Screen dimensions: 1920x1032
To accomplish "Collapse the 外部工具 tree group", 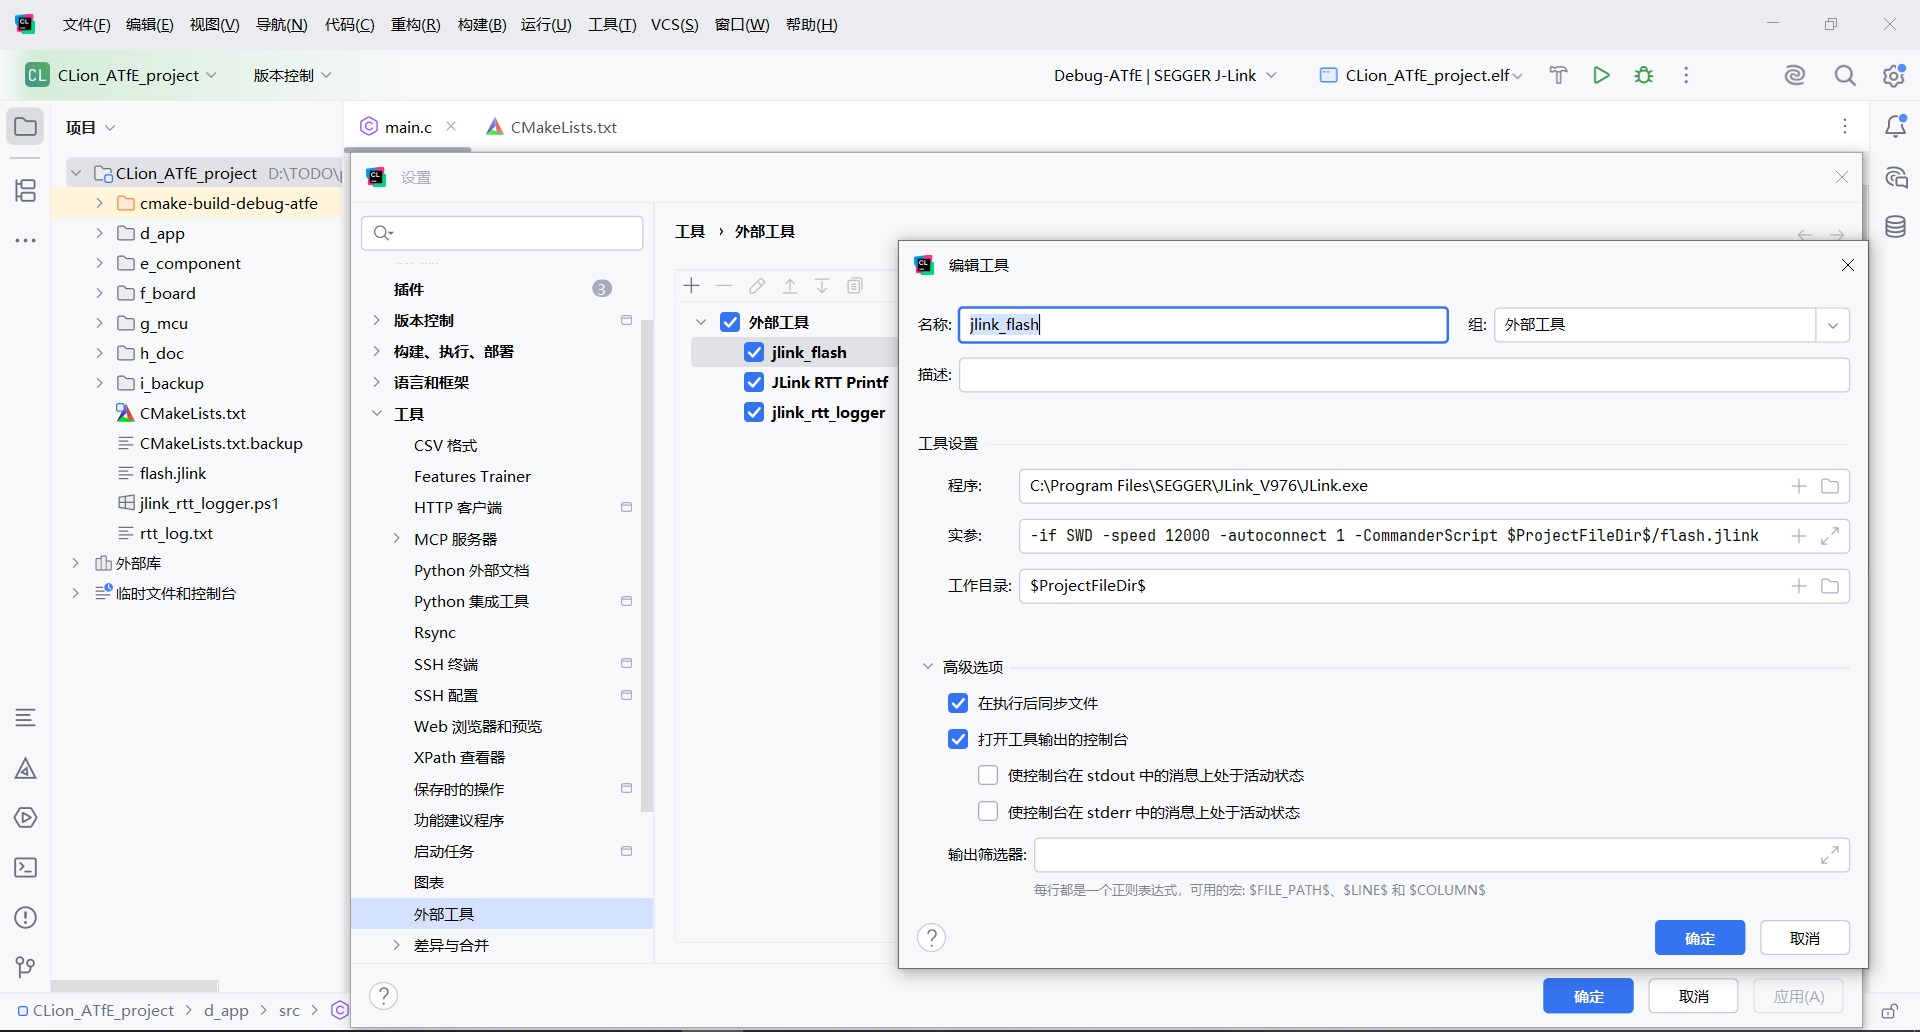I will pyautogui.click(x=701, y=322).
